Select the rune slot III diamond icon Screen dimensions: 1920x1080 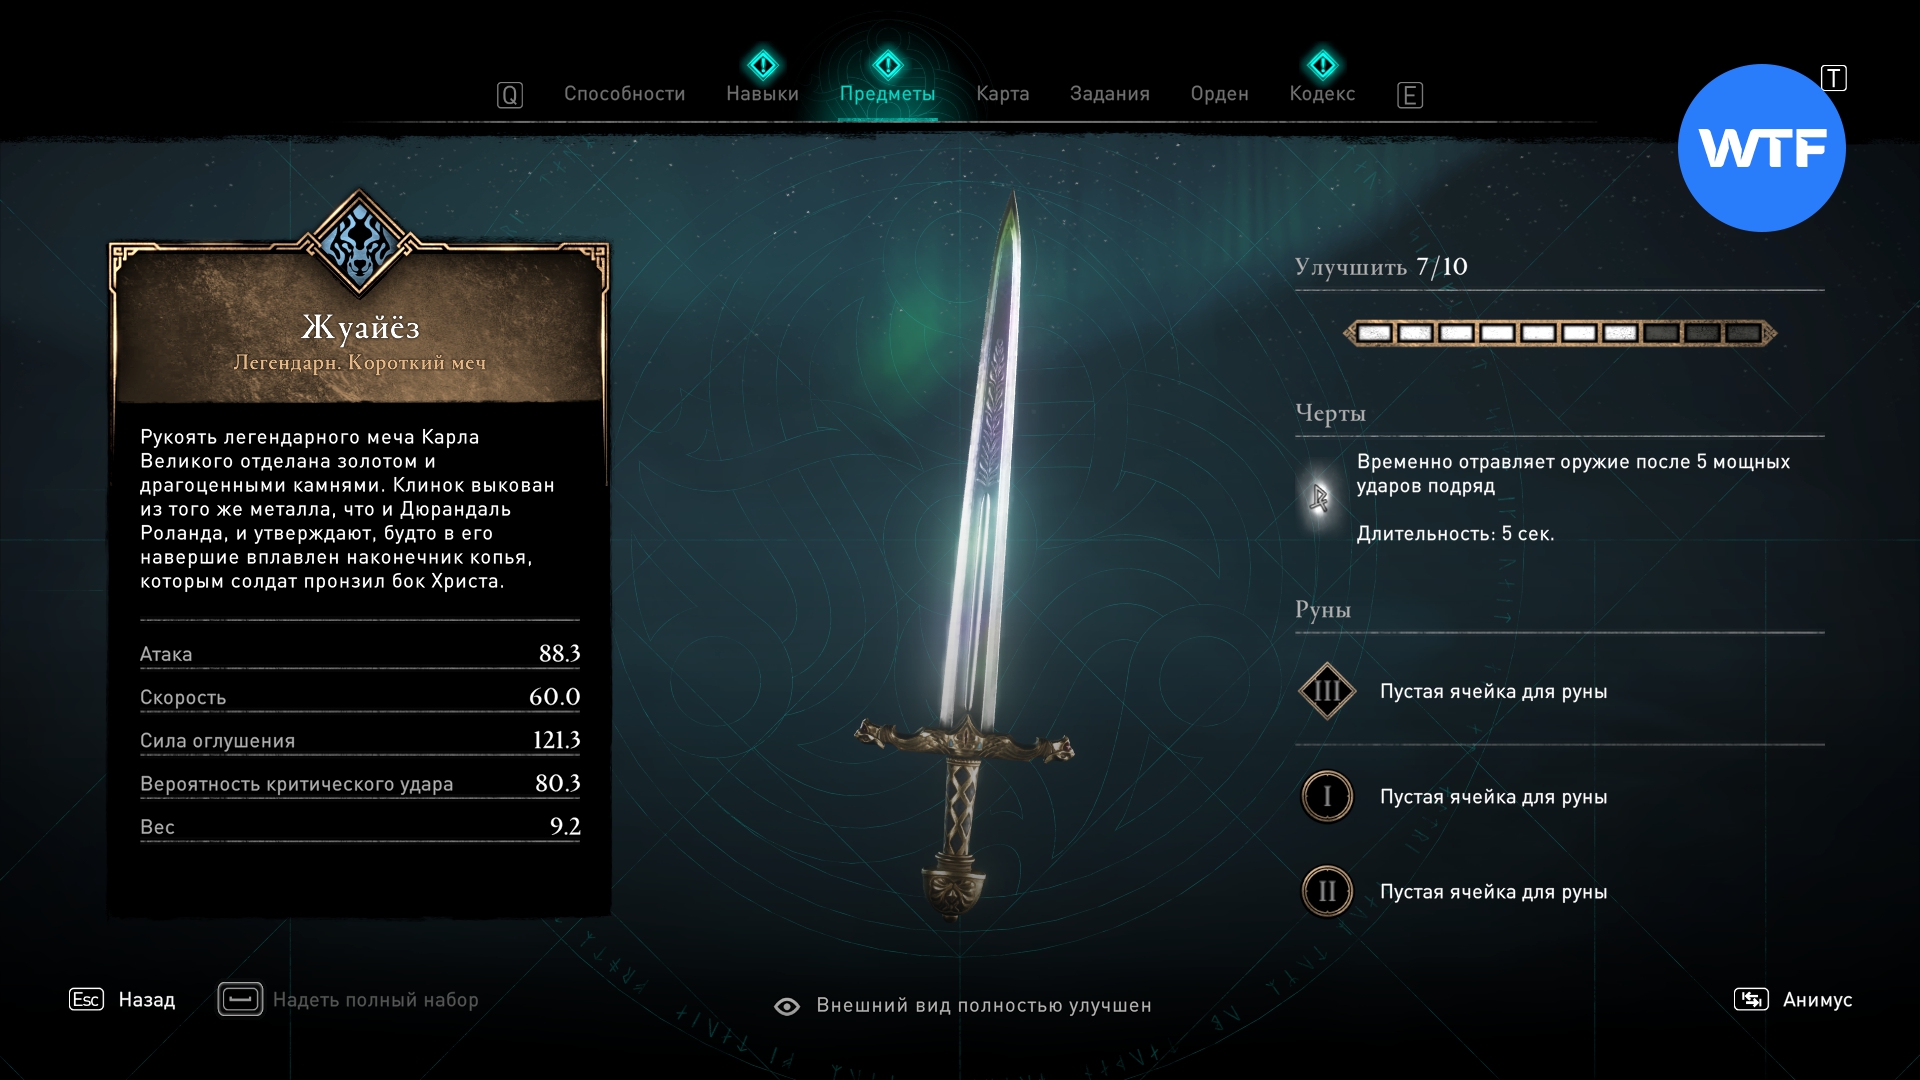click(x=1327, y=691)
